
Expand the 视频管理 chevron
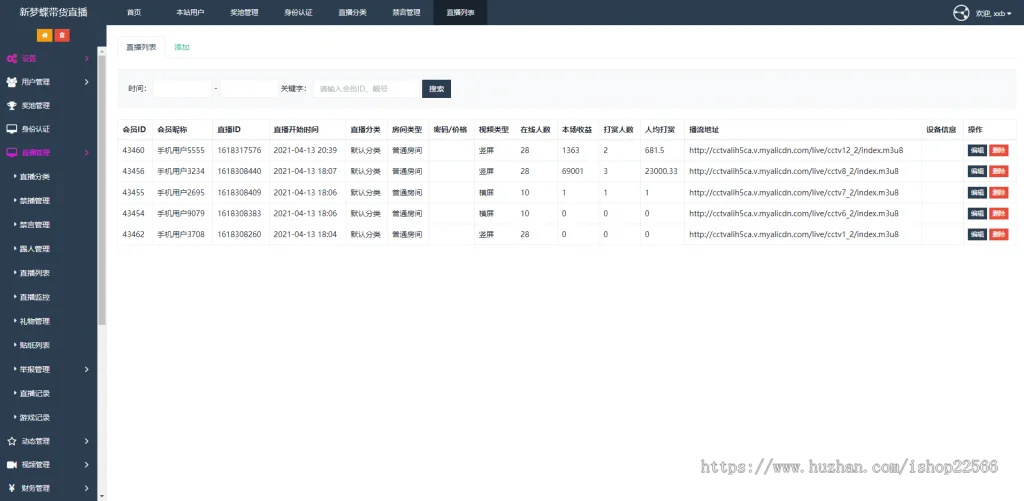pyautogui.click(x=87, y=465)
